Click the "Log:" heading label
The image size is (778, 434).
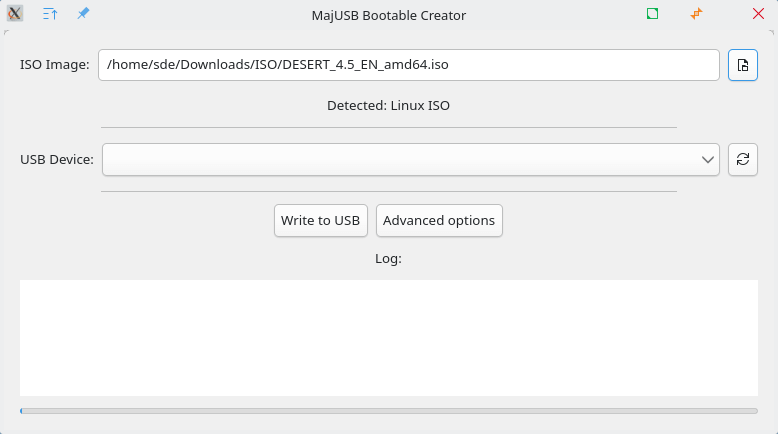(x=388, y=258)
